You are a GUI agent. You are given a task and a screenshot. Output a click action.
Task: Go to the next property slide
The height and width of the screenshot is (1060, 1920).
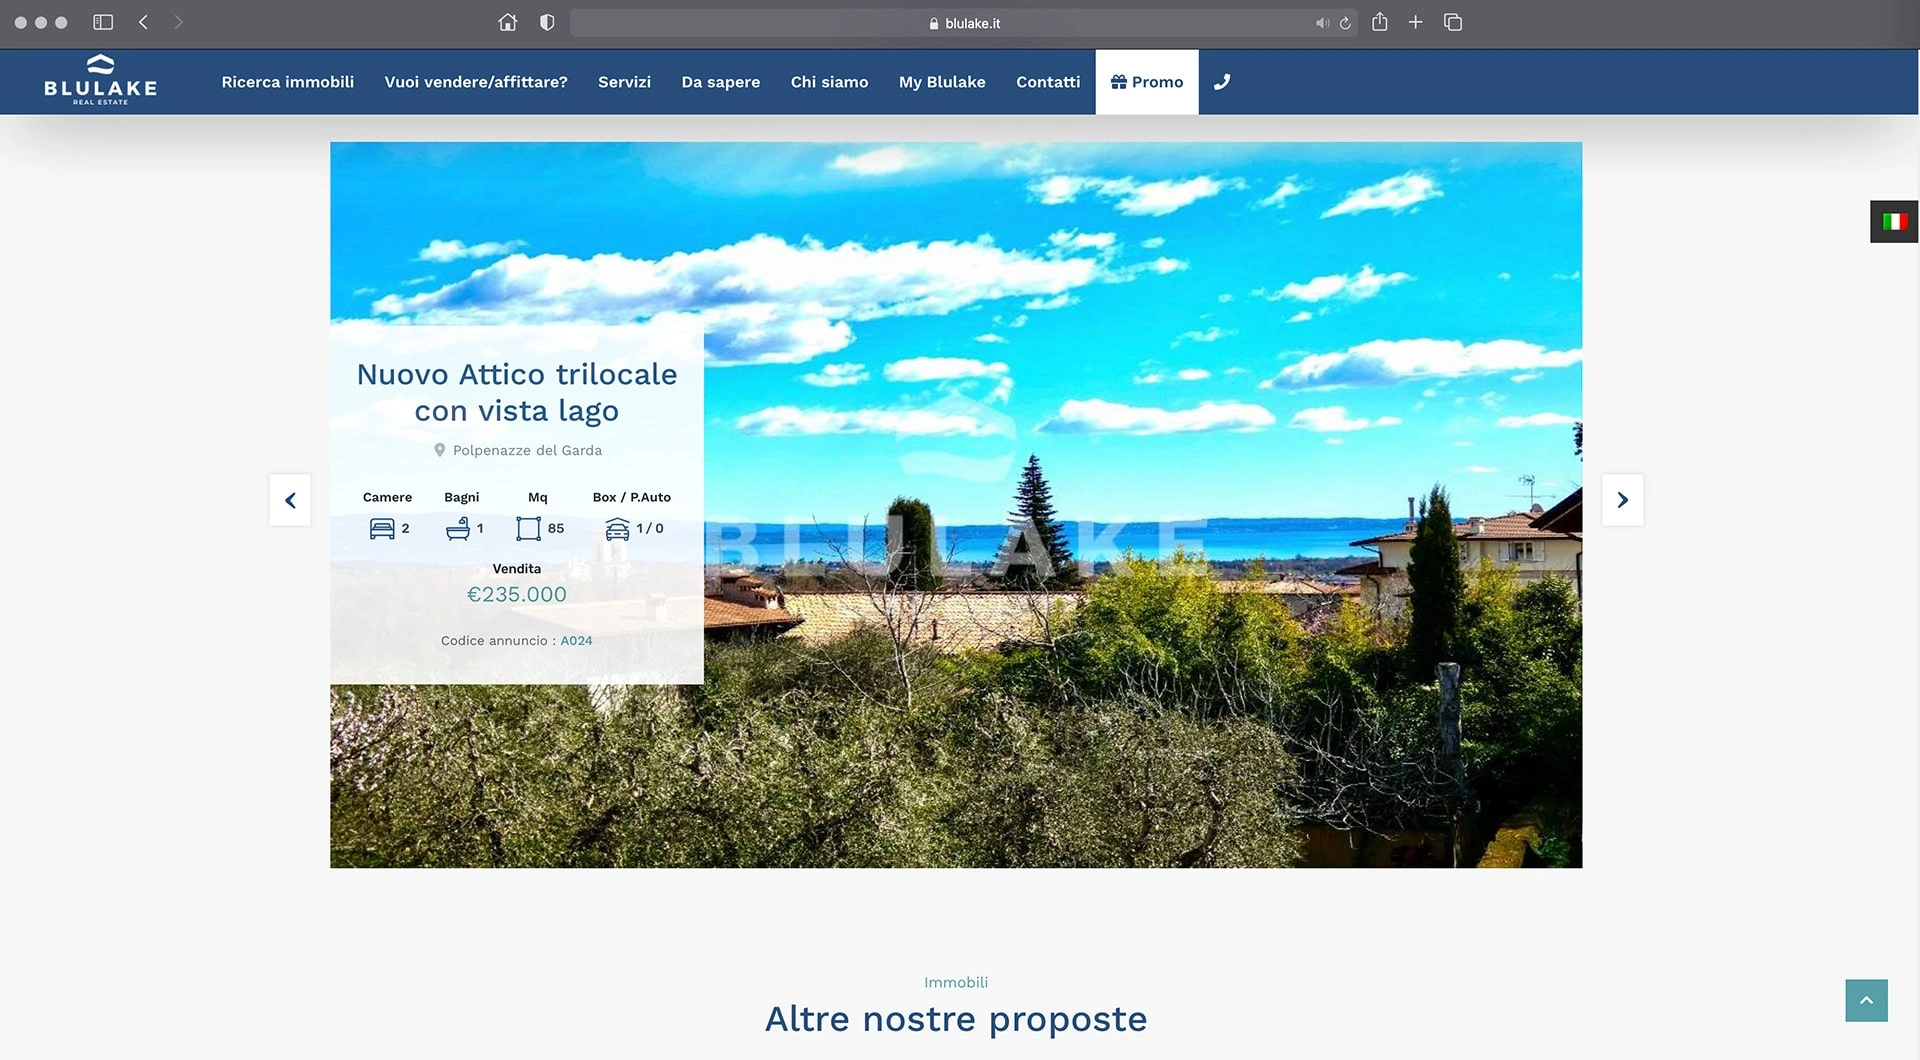pyautogui.click(x=1623, y=500)
